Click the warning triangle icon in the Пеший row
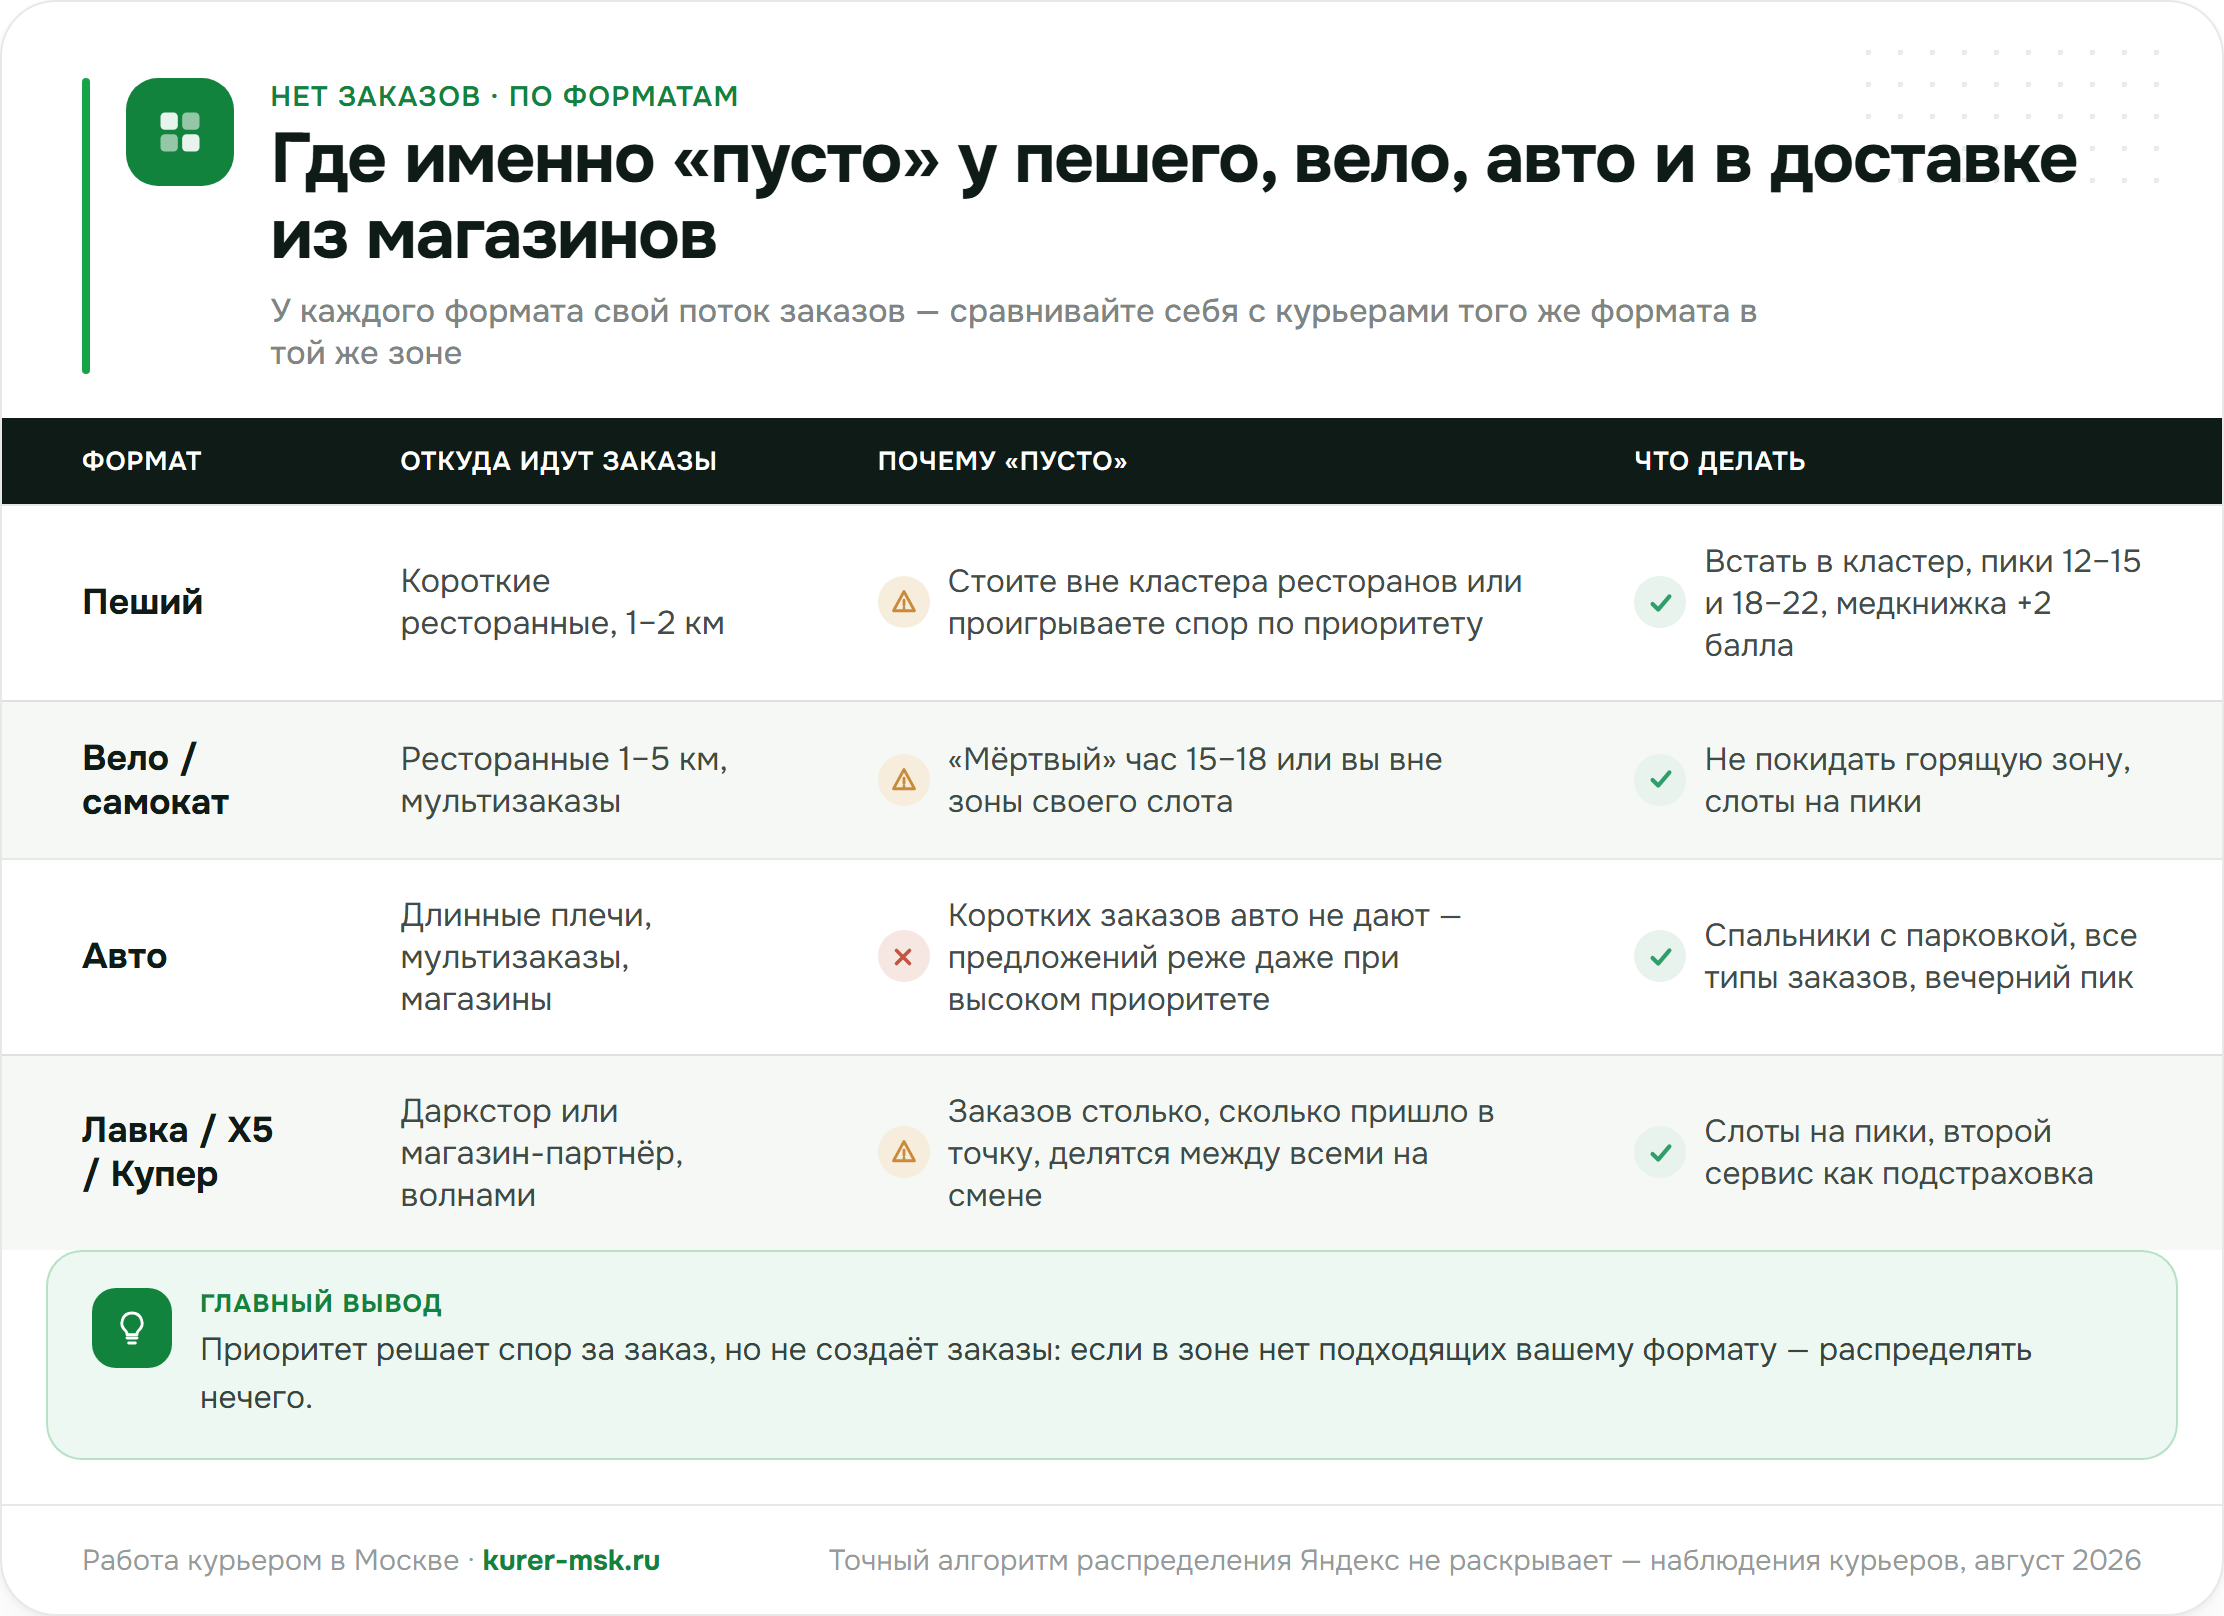 [904, 602]
